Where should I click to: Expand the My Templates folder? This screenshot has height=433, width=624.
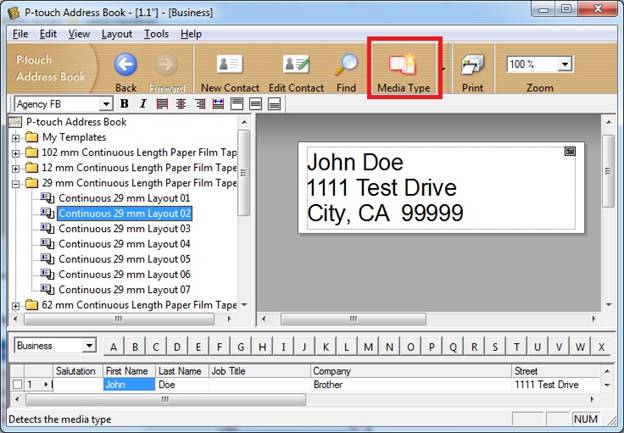15,137
